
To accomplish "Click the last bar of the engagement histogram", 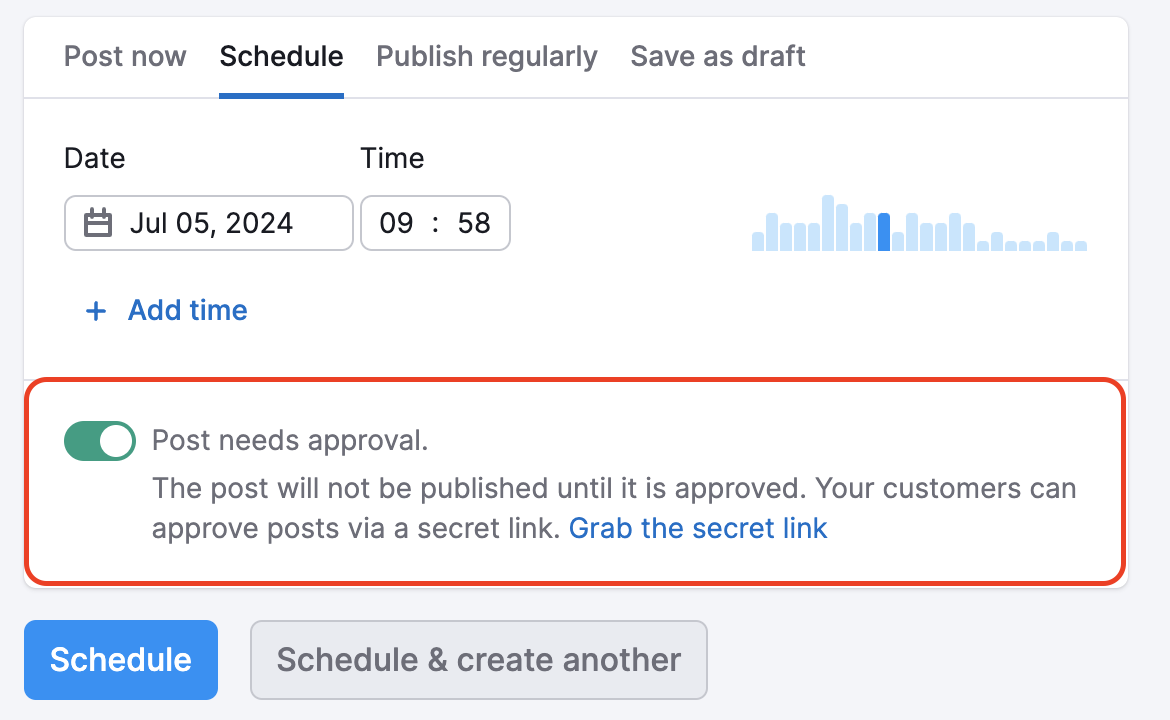I will click(x=1083, y=242).
